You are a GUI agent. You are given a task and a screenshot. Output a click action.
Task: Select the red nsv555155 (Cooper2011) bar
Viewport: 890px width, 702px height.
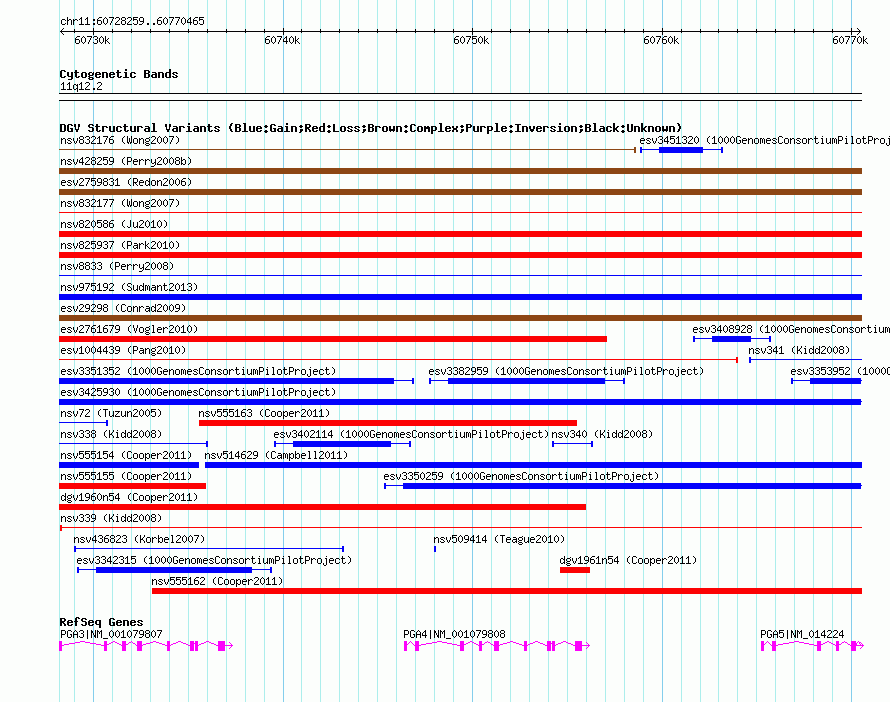132,486
